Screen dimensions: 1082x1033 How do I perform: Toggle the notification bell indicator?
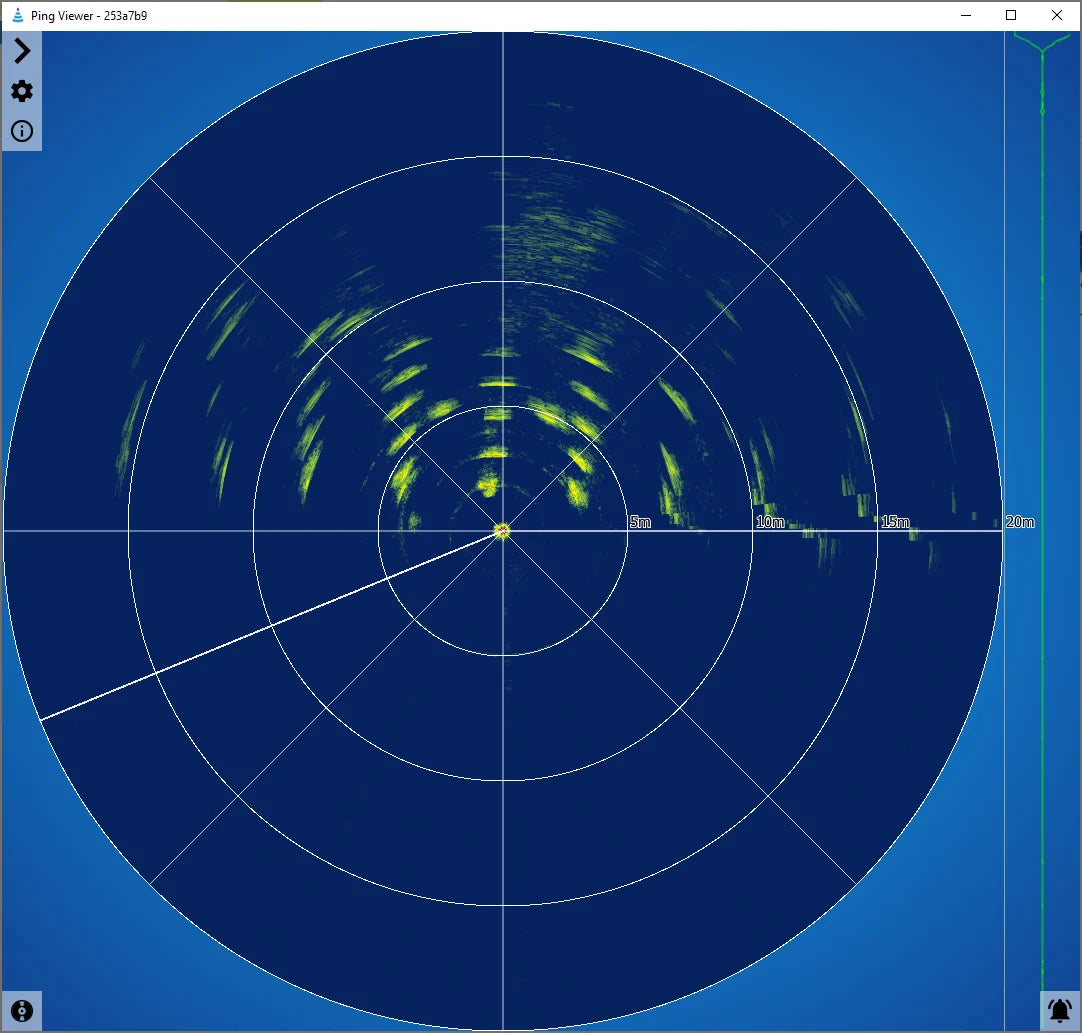1059,1010
